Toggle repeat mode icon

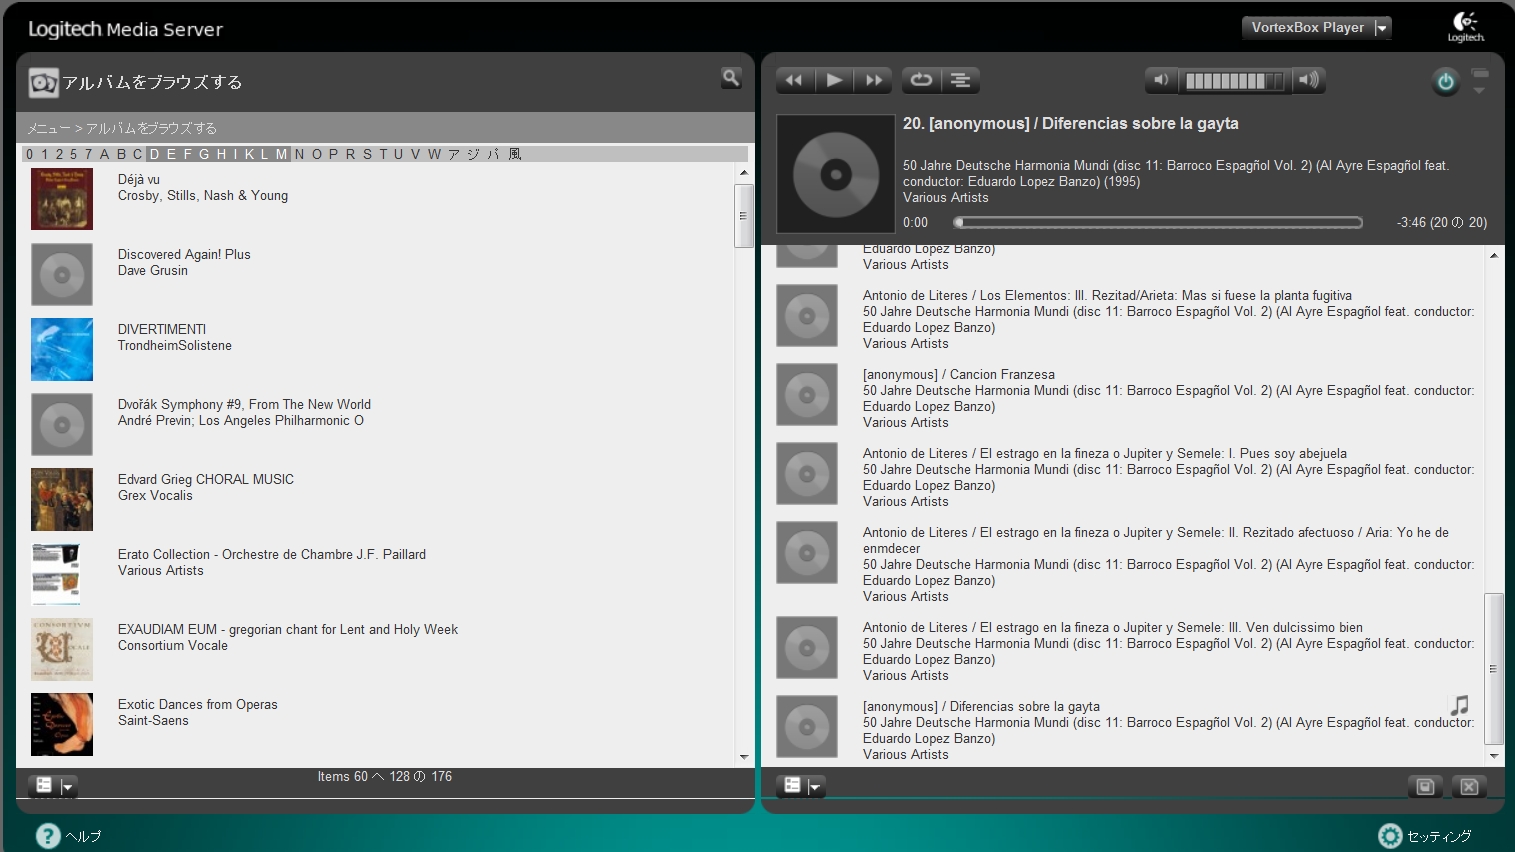pos(921,80)
